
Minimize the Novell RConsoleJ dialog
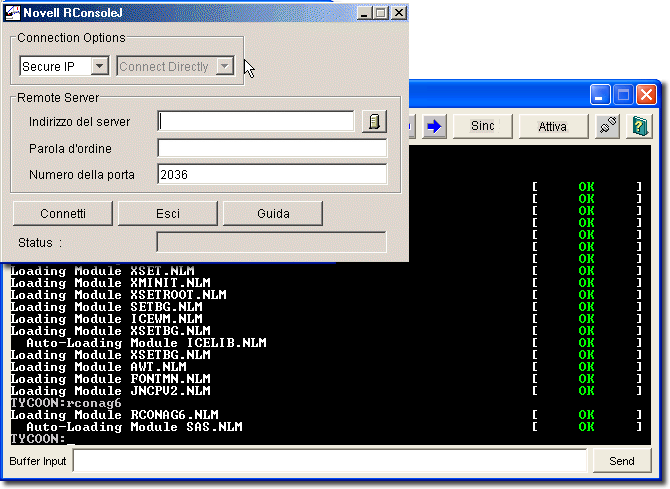364,13
